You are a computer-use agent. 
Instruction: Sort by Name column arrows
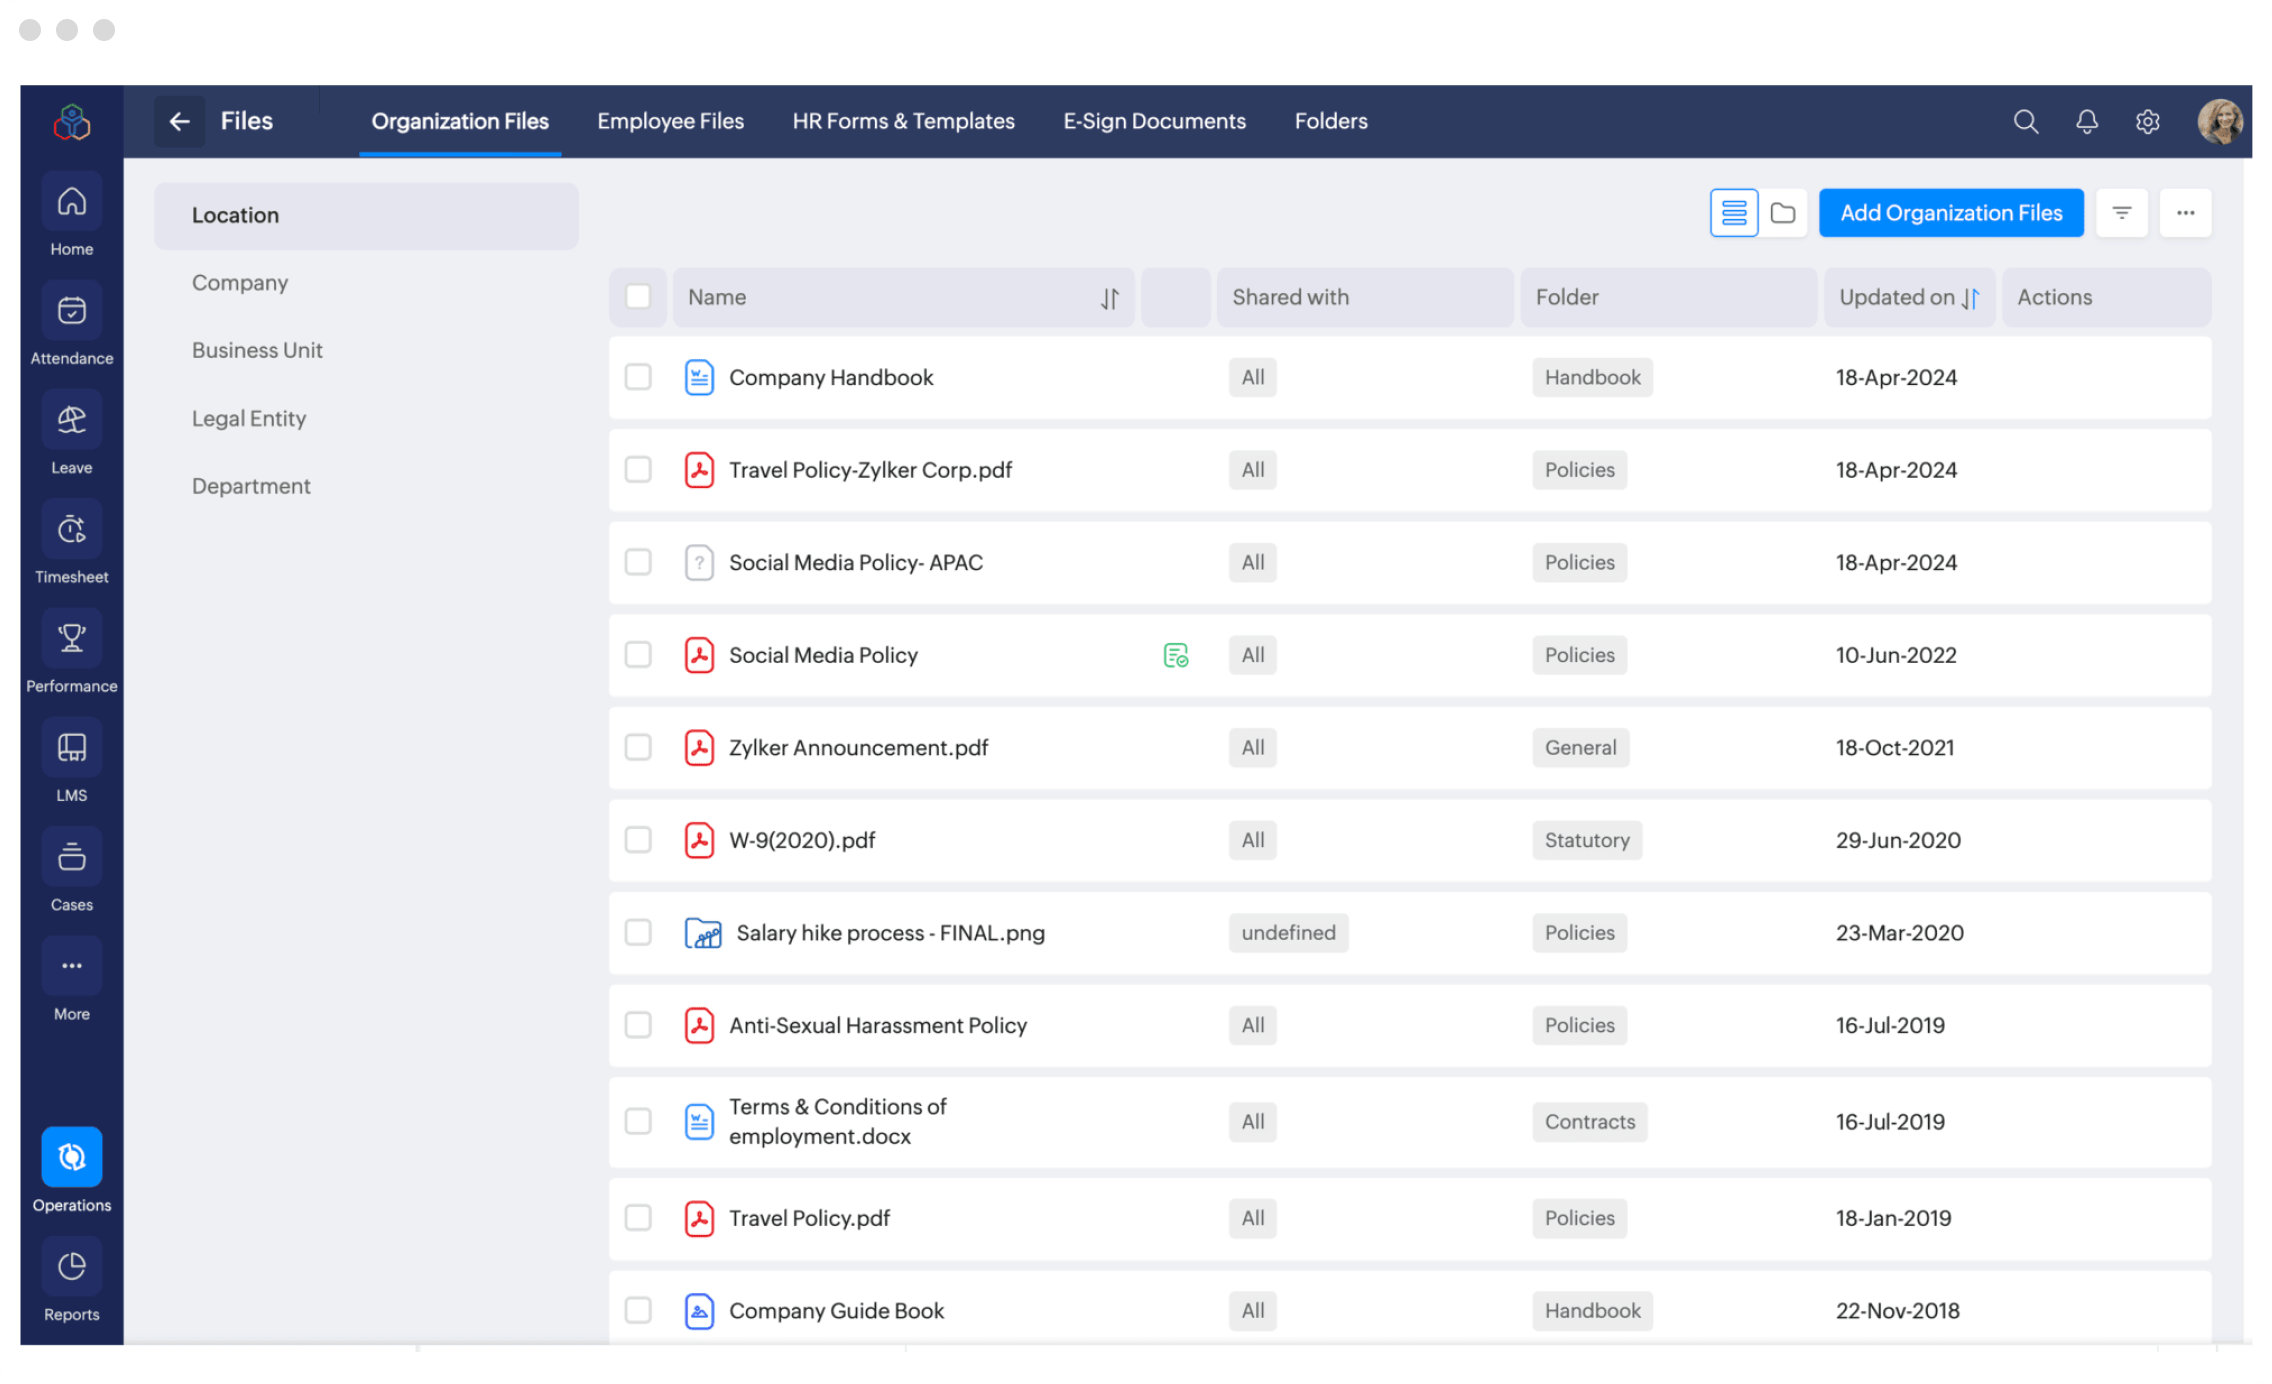1109,298
